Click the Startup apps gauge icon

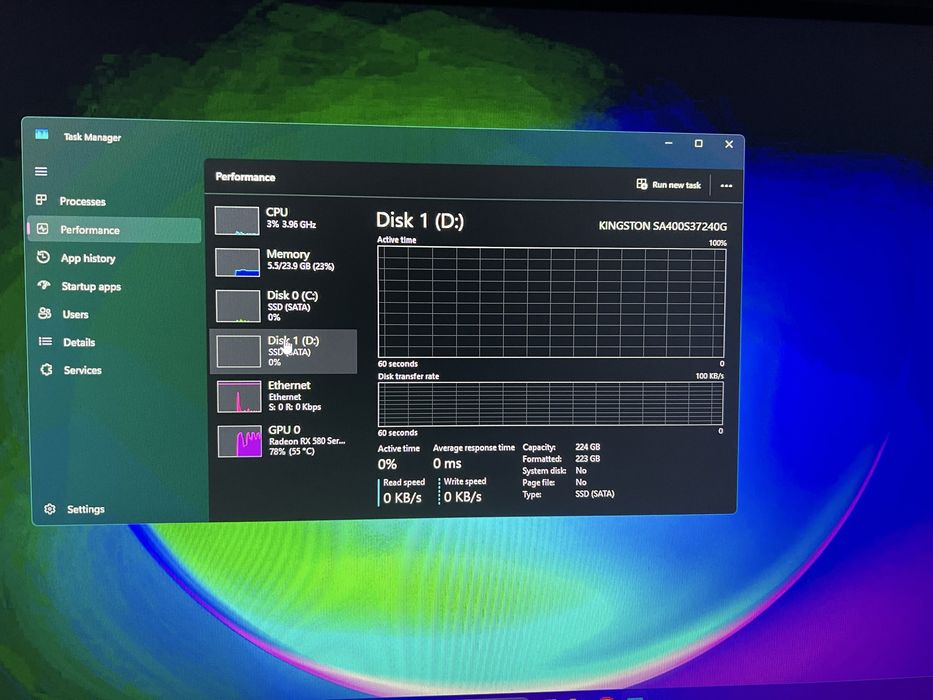(43, 285)
